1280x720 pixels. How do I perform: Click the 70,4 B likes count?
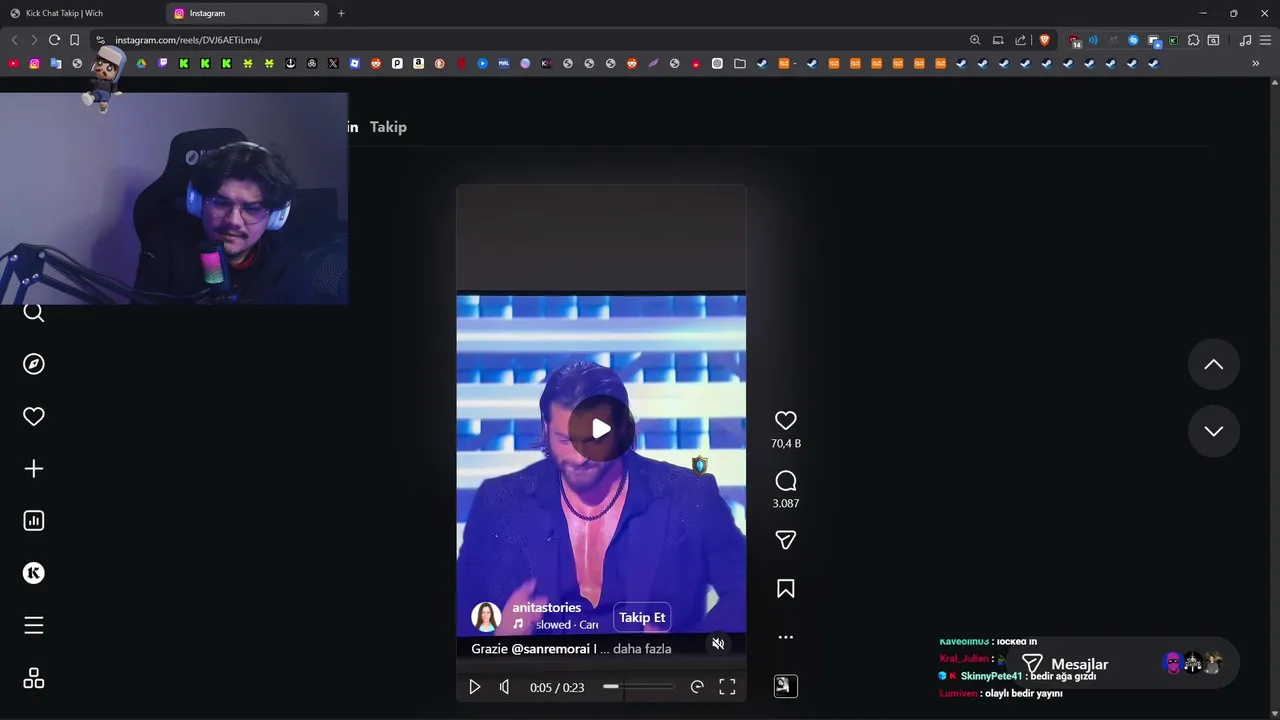[786, 443]
